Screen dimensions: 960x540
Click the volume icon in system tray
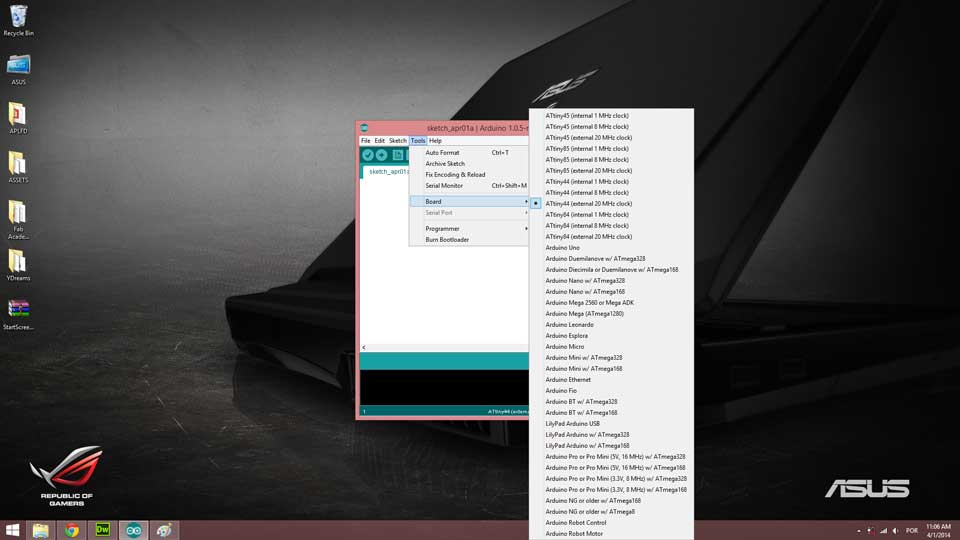(895, 531)
